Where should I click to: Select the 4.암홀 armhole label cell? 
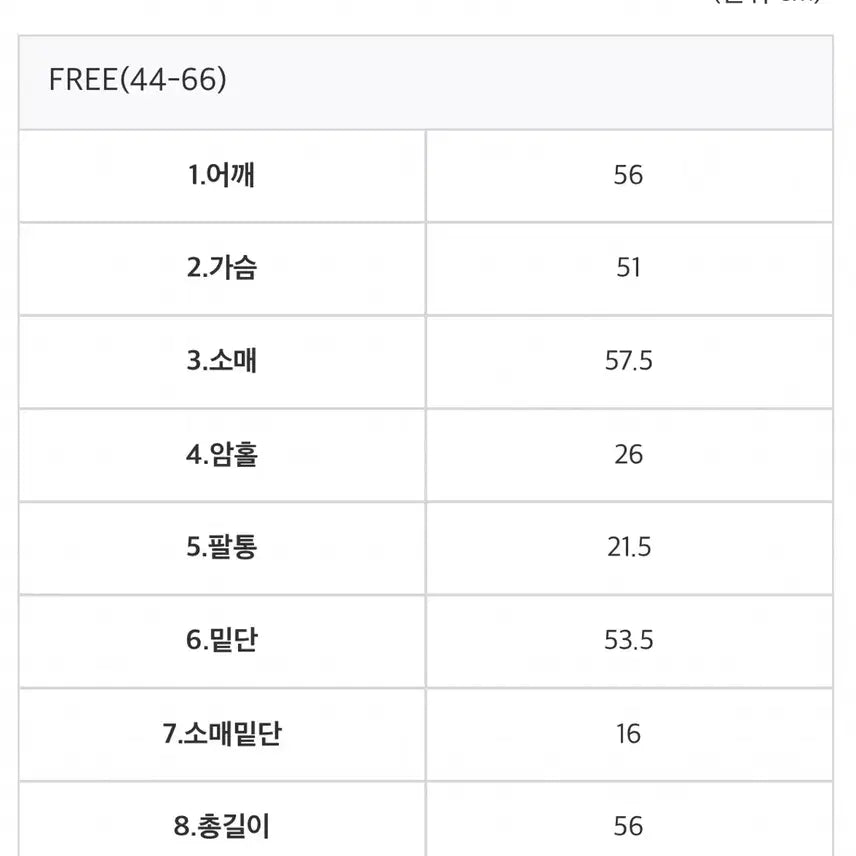tap(222, 455)
